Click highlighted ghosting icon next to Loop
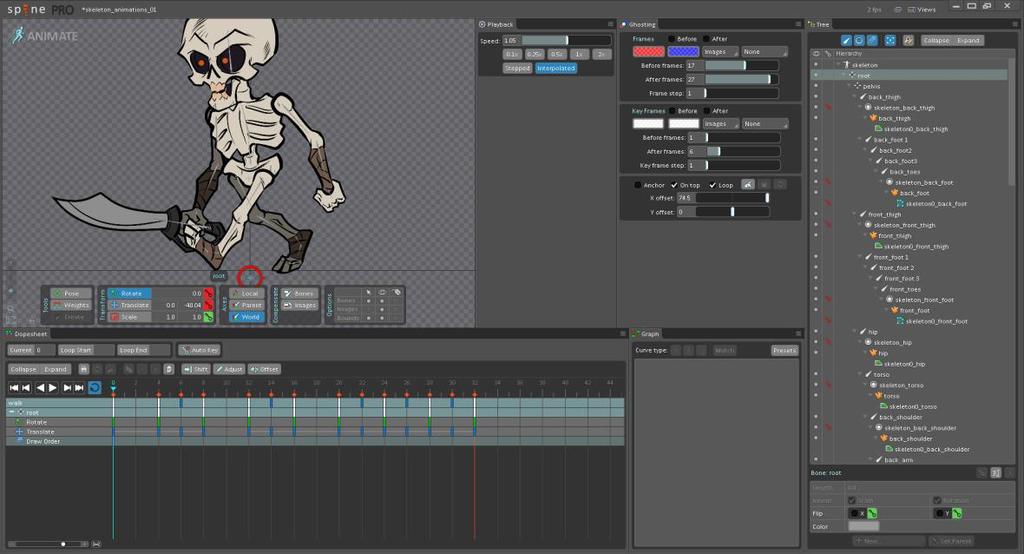 pos(748,185)
